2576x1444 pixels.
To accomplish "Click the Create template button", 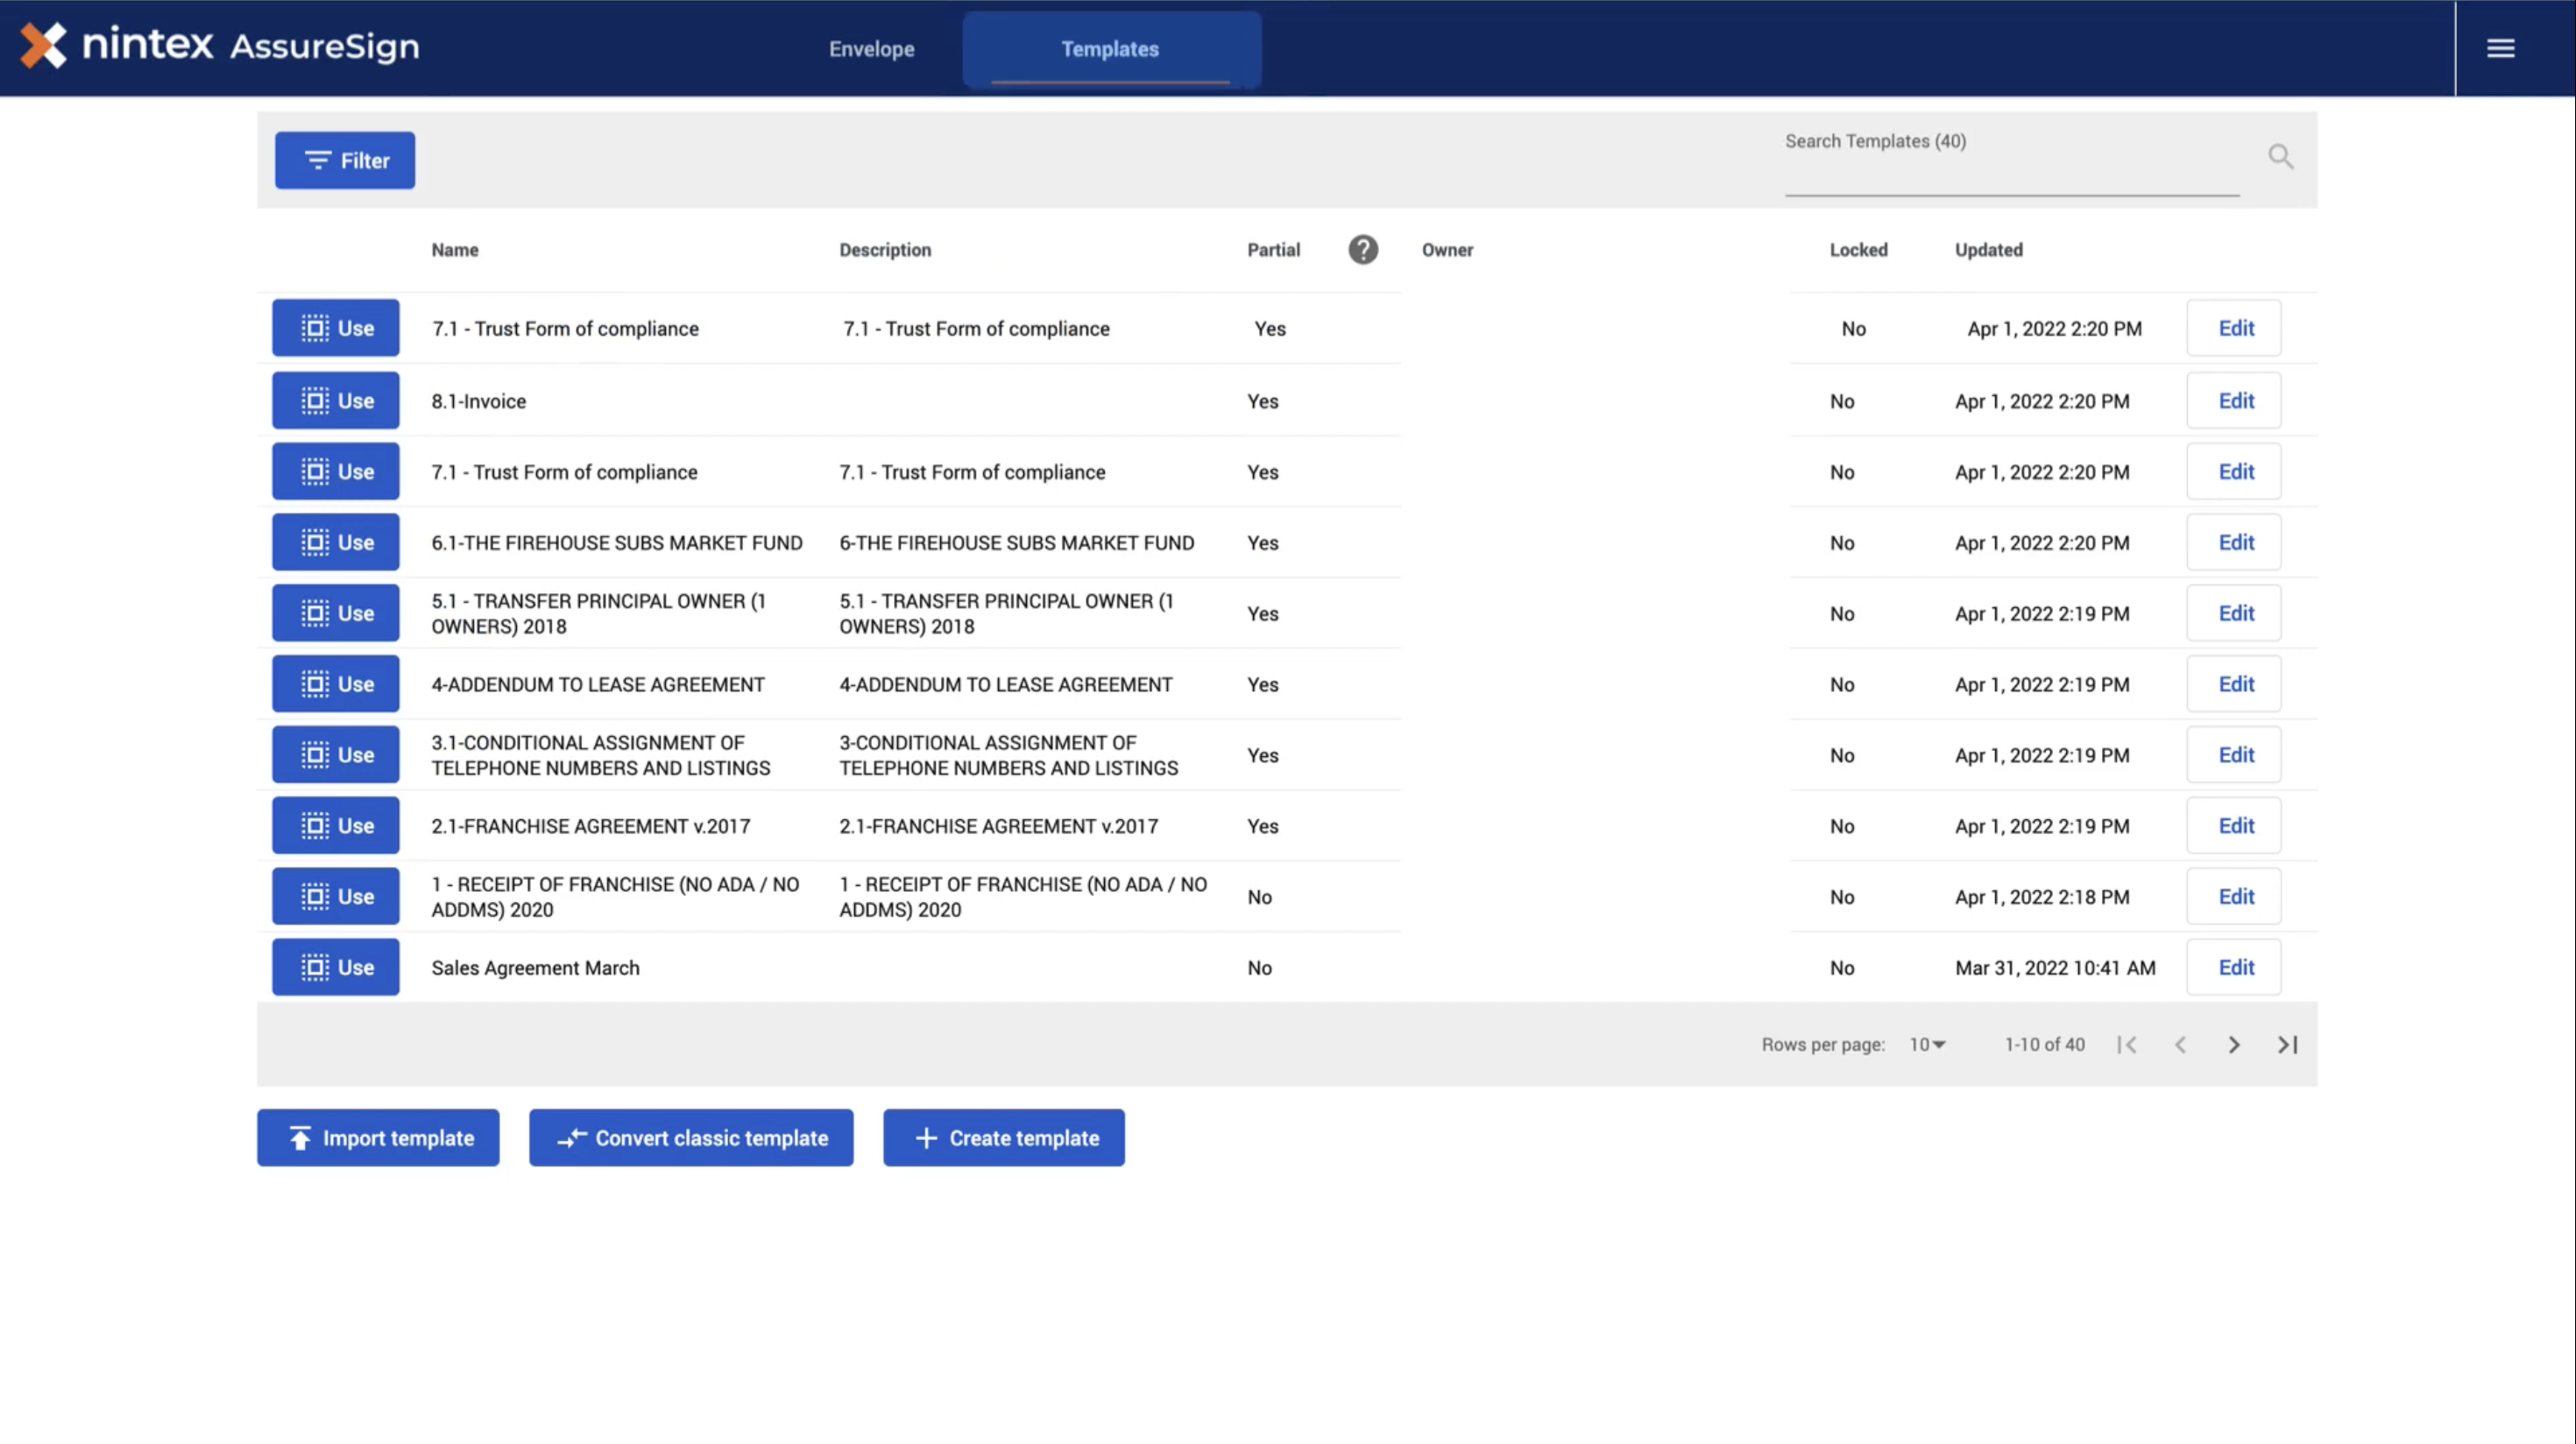I will [x=1003, y=1137].
